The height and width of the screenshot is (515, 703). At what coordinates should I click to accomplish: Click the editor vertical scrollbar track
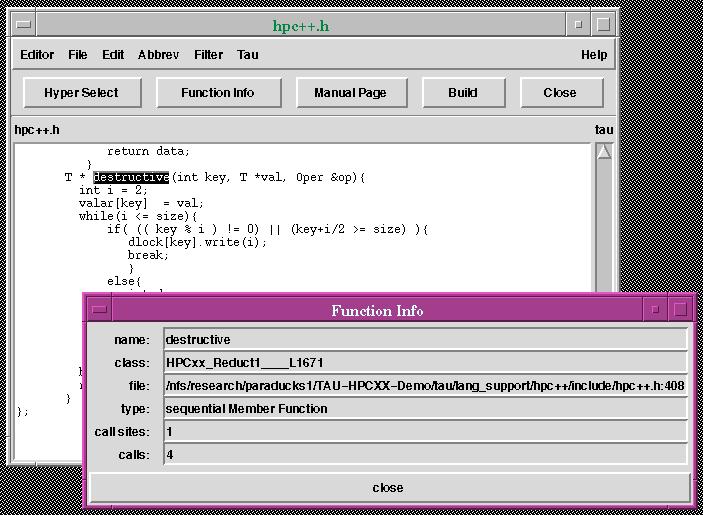[x=604, y=224]
